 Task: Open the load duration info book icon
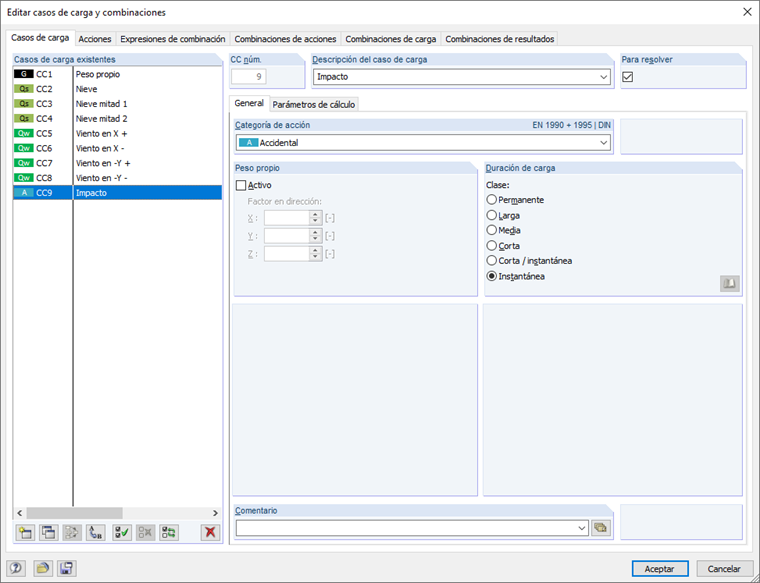[729, 284]
